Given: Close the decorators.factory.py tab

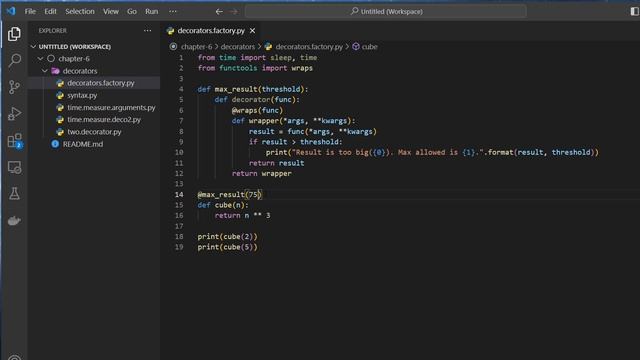Looking at the screenshot, I should tap(253, 31).
